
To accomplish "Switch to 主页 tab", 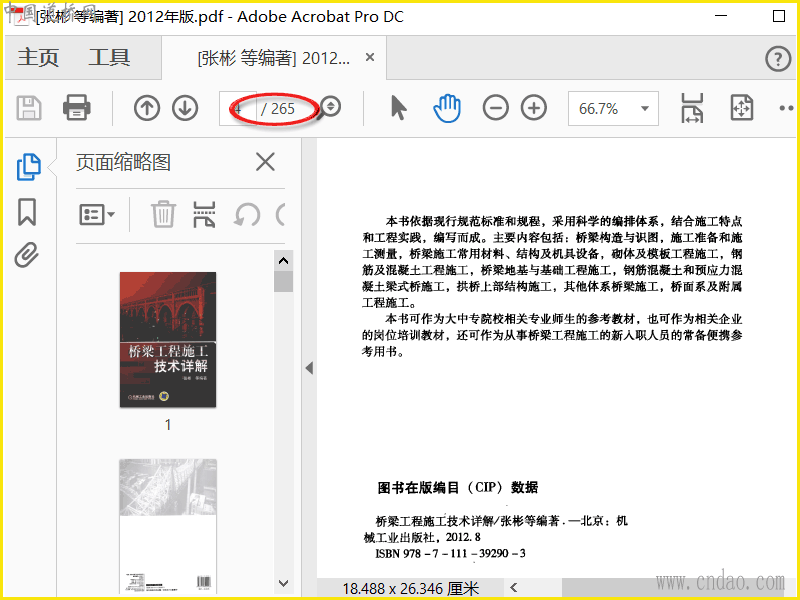I will tap(38, 57).
